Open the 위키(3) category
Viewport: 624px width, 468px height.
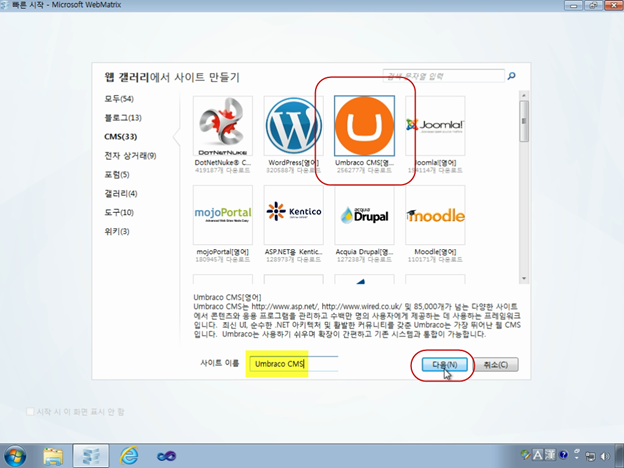point(117,231)
